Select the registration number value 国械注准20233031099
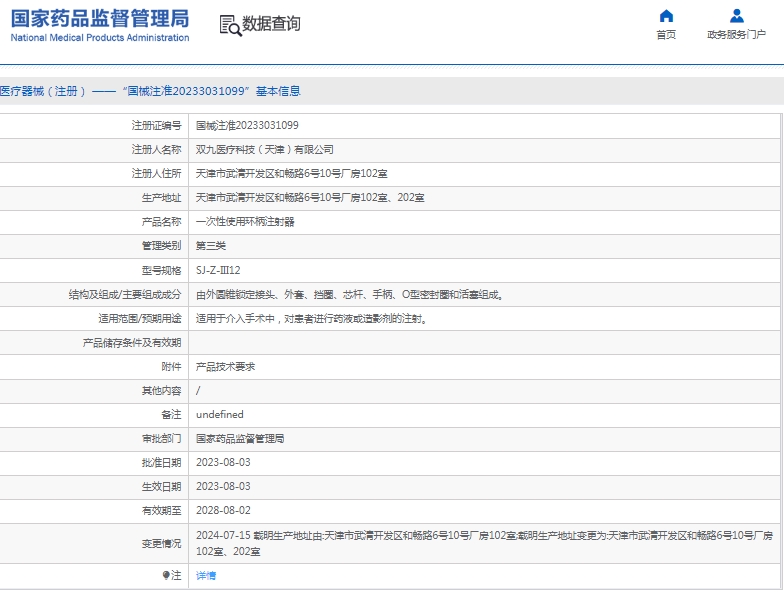Screen dimensions: 784x597 [x=247, y=126]
